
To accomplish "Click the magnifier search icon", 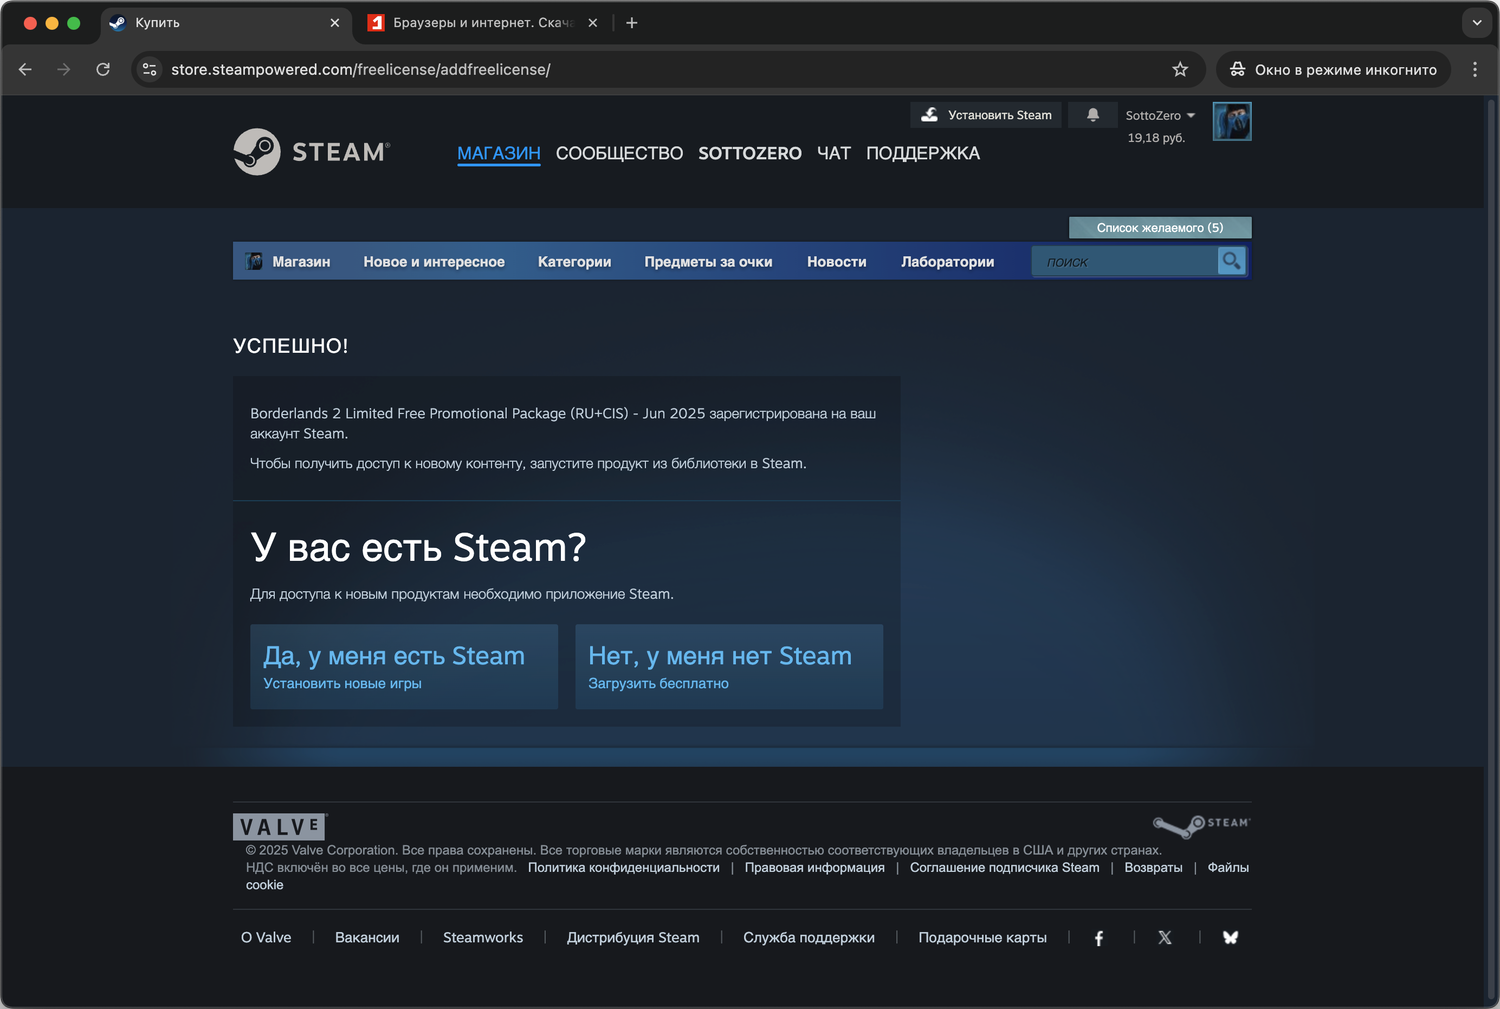I will (1231, 261).
